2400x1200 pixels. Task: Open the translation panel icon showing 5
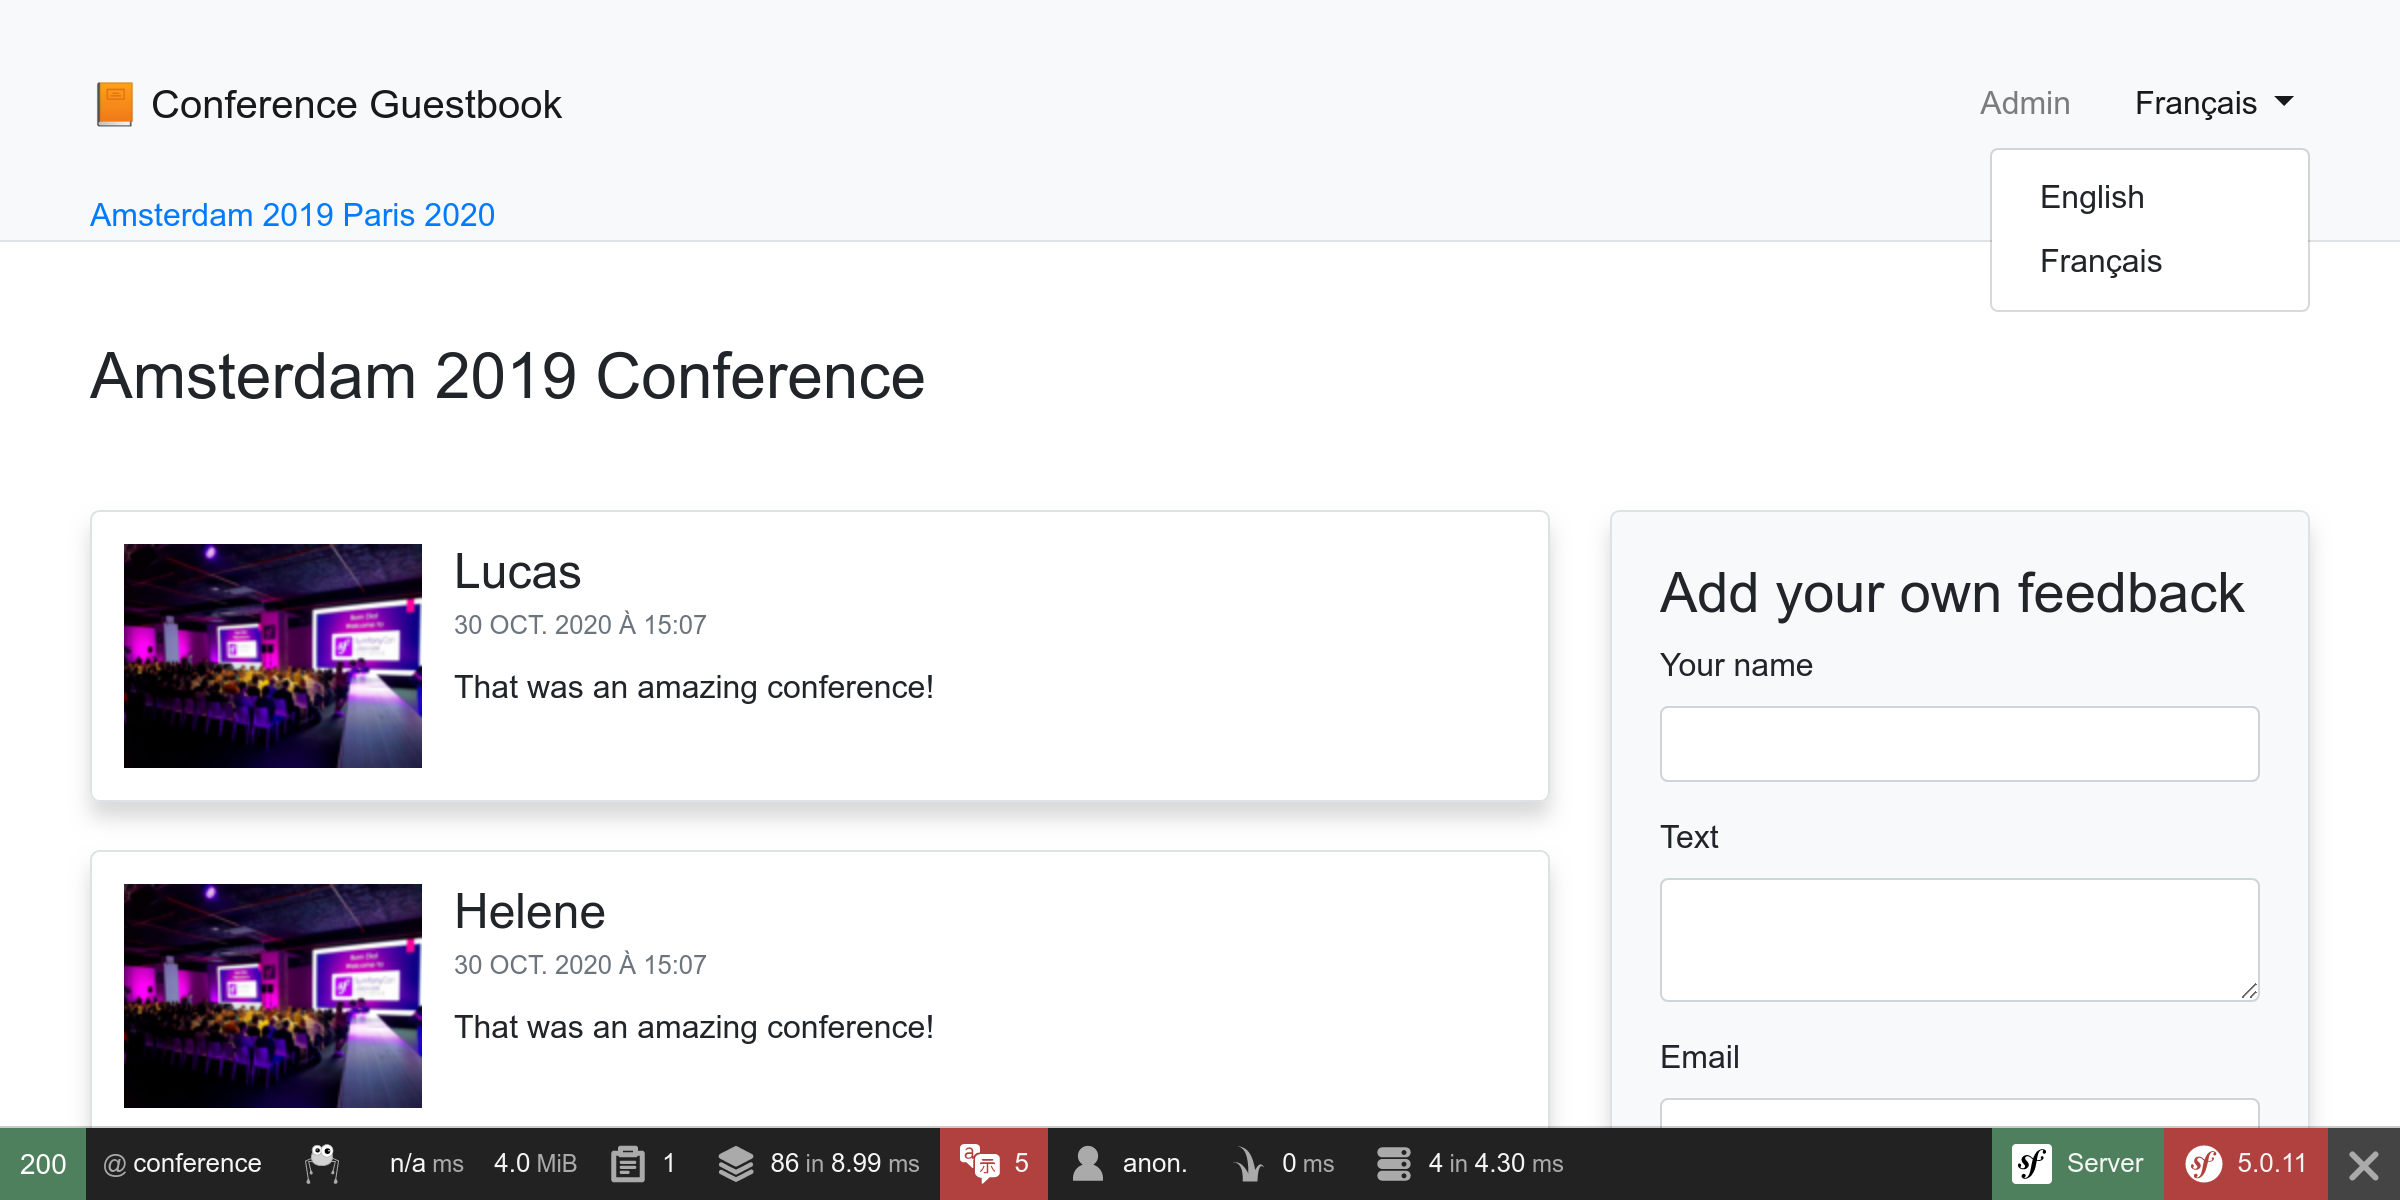tap(980, 1163)
